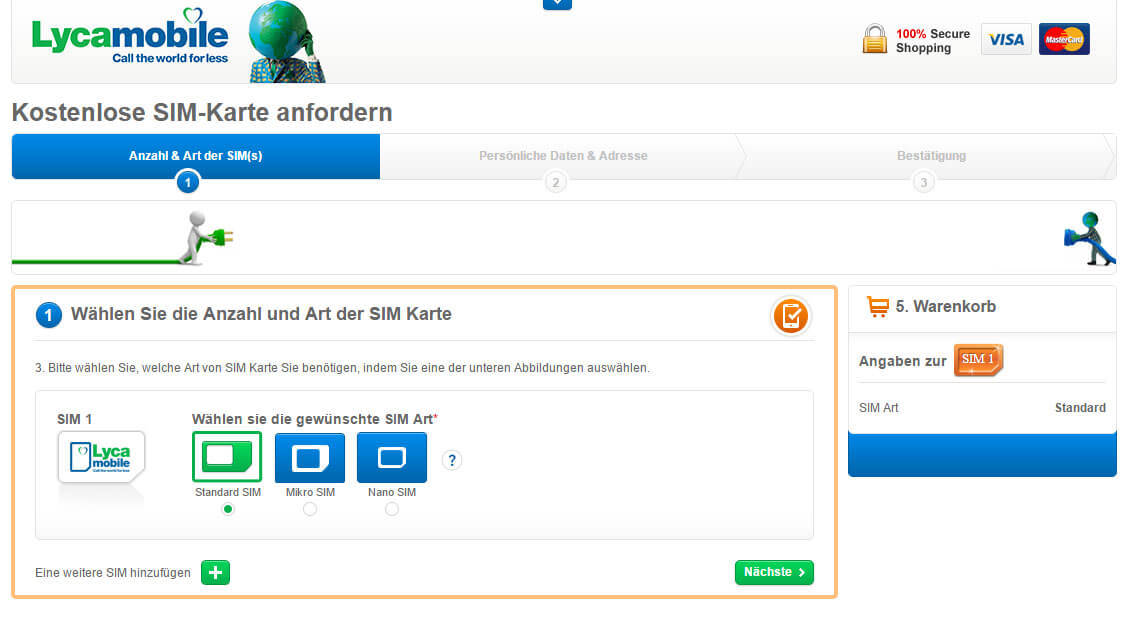Click the shopping cart icon in Warenkorb

point(878,307)
